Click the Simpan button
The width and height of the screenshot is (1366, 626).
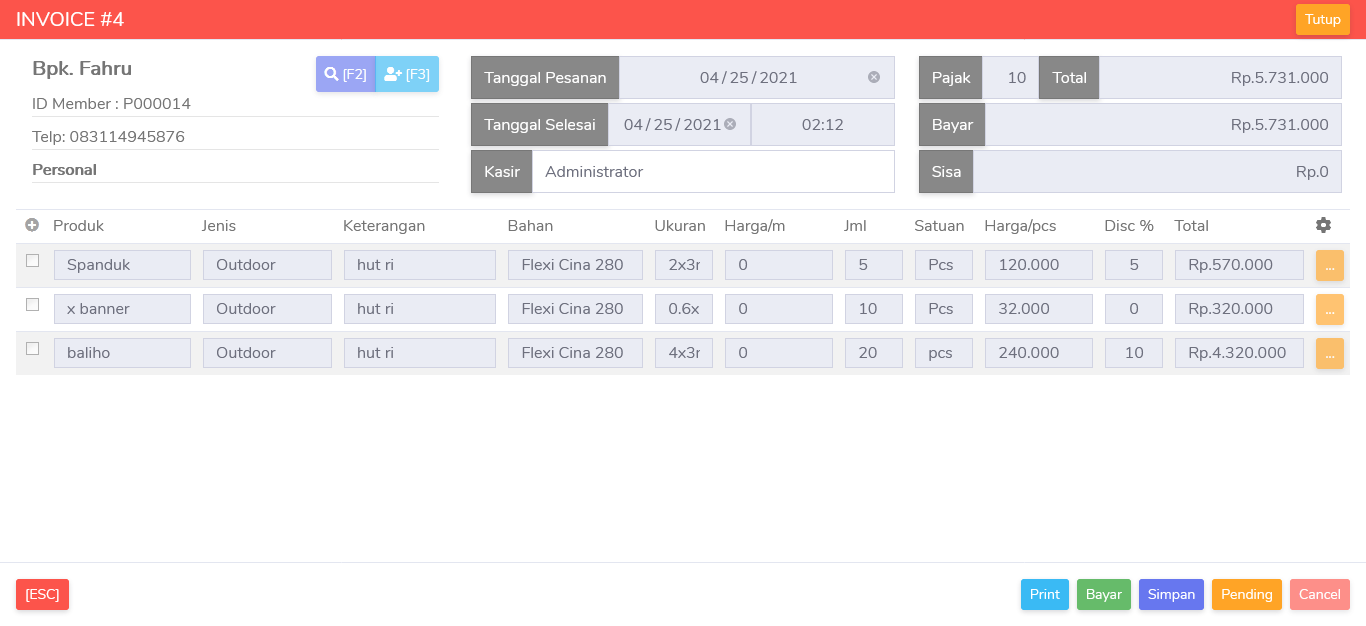point(1171,594)
